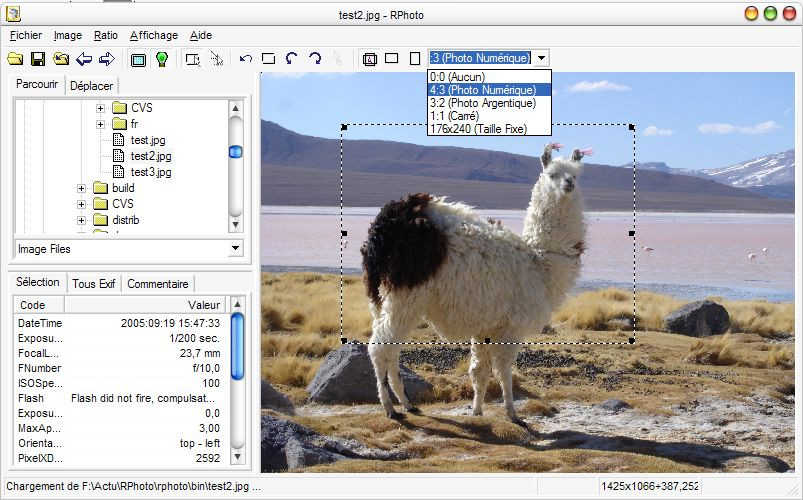Image resolution: width=803 pixels, height=500 pixels.
Task: Choose 1:1 (Carré) ratio option
Action: point(489,116)
